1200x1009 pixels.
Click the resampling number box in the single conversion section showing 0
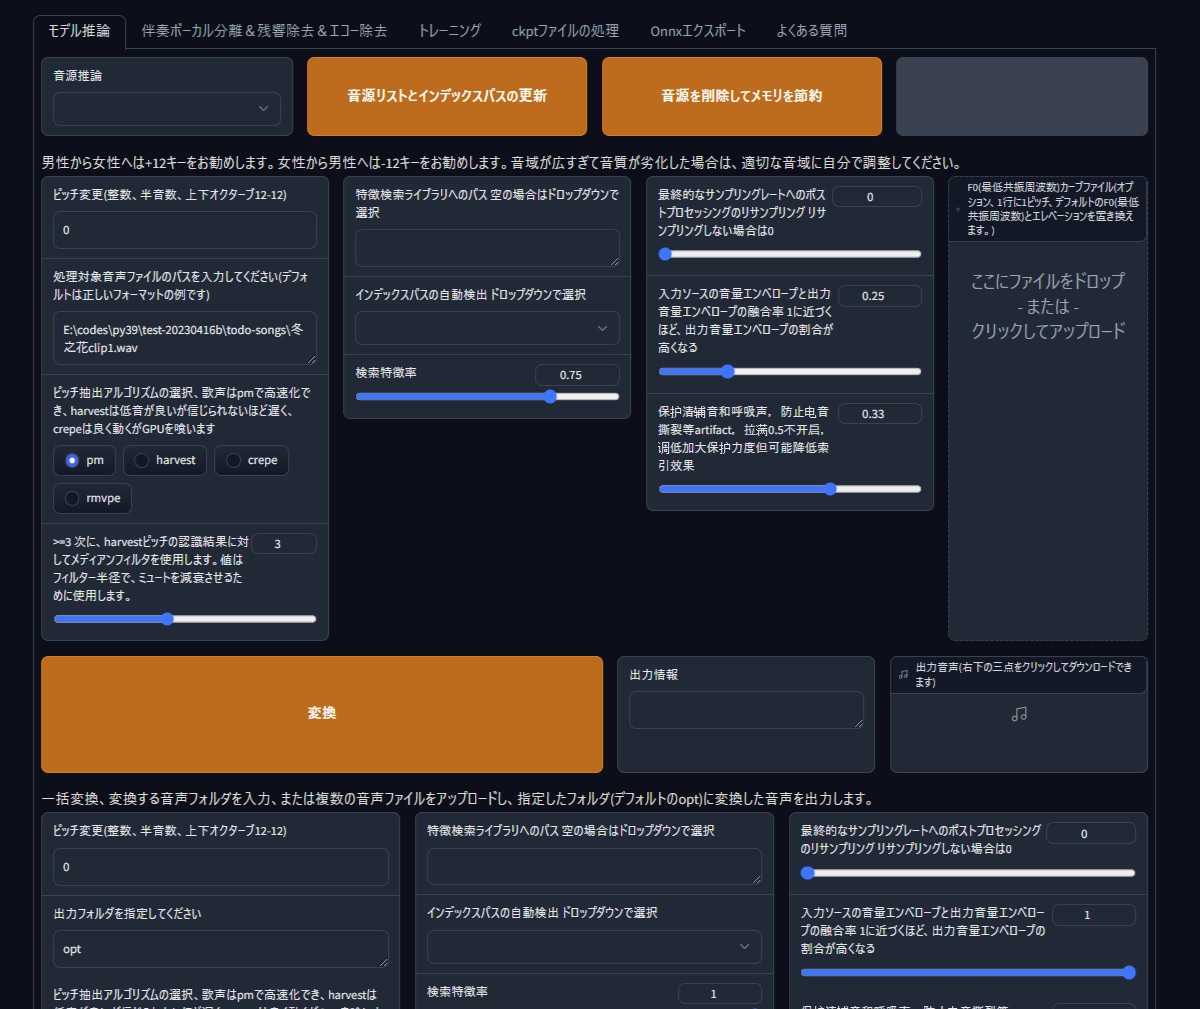(x=876, y=197)
